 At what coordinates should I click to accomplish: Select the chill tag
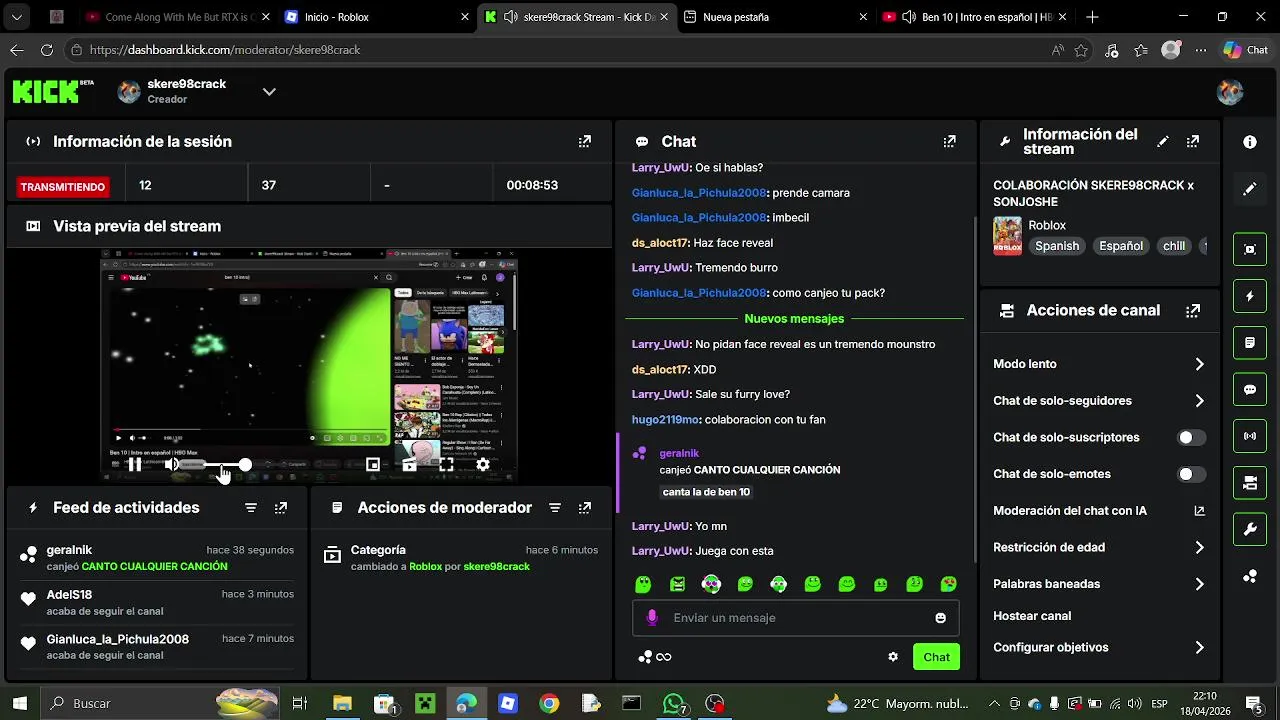(x=1174, y=246)
